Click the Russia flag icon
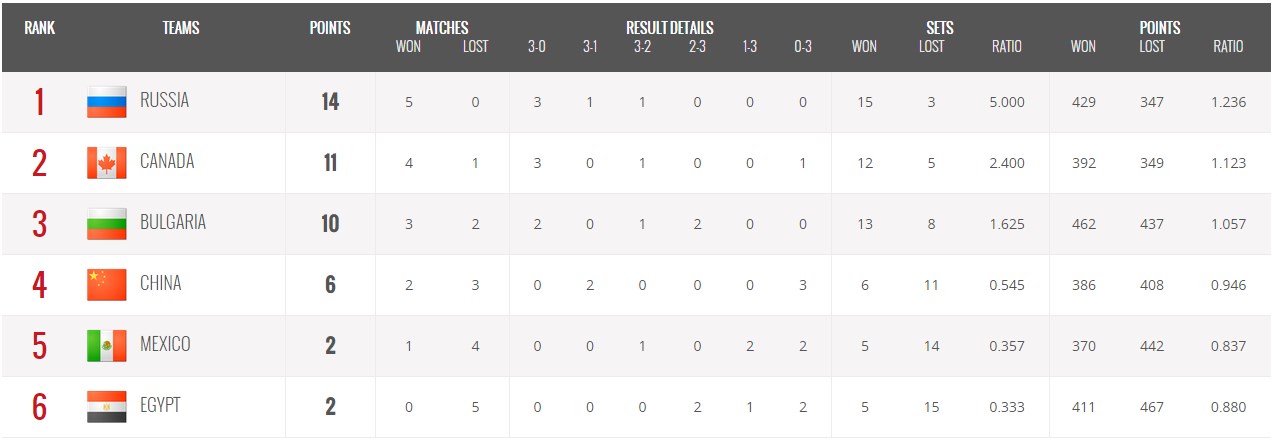1284x441 pixels. point(107,102)
